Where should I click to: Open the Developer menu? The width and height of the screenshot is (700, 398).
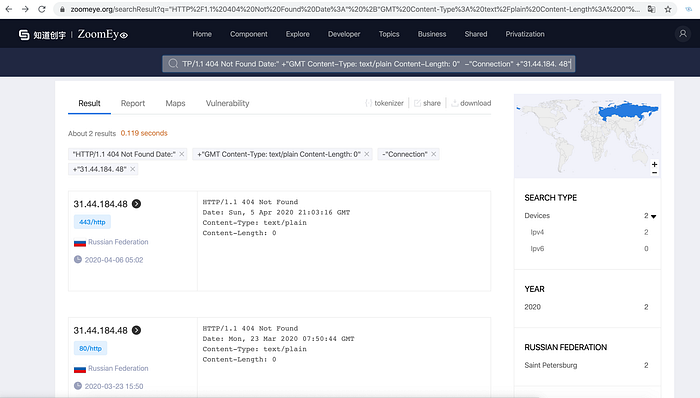pyautogui.click(x=344, y=34)
